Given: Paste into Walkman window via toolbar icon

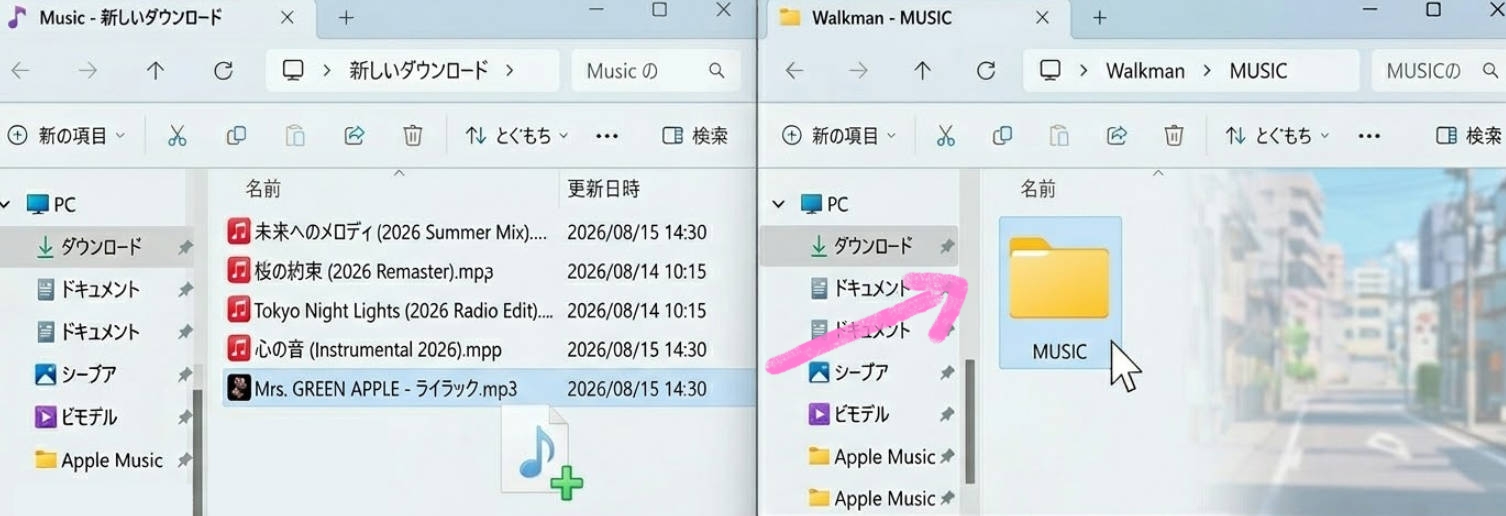Looking at the screenshot, I should (1059, 136).
